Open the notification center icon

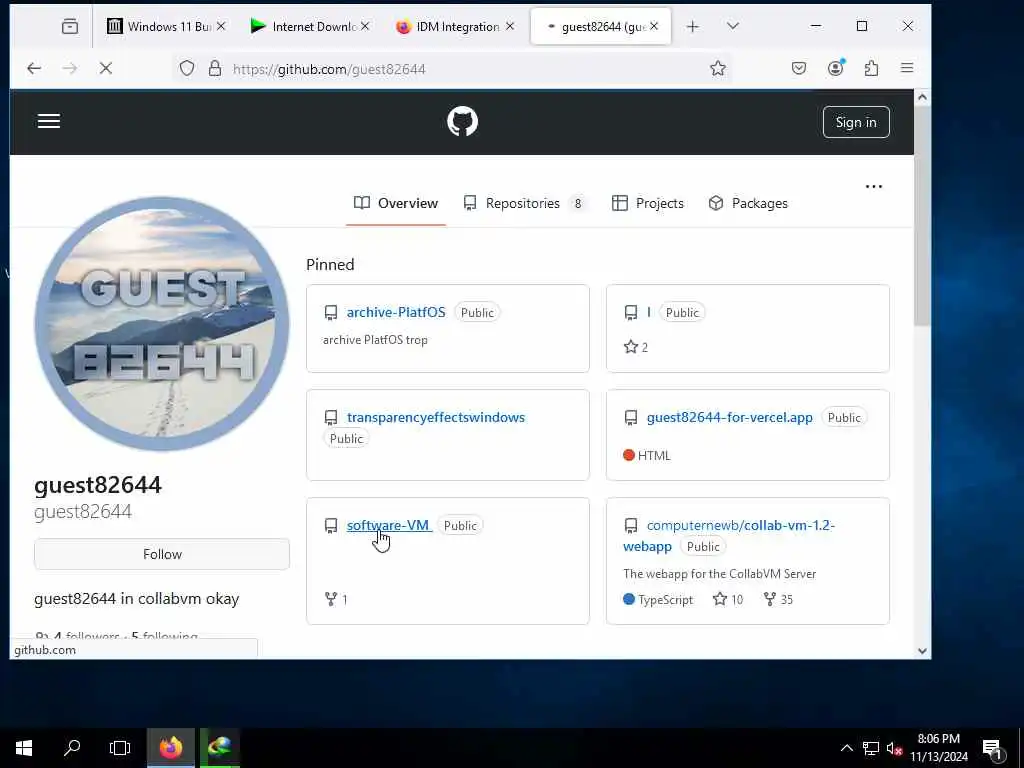coord(993,748)
